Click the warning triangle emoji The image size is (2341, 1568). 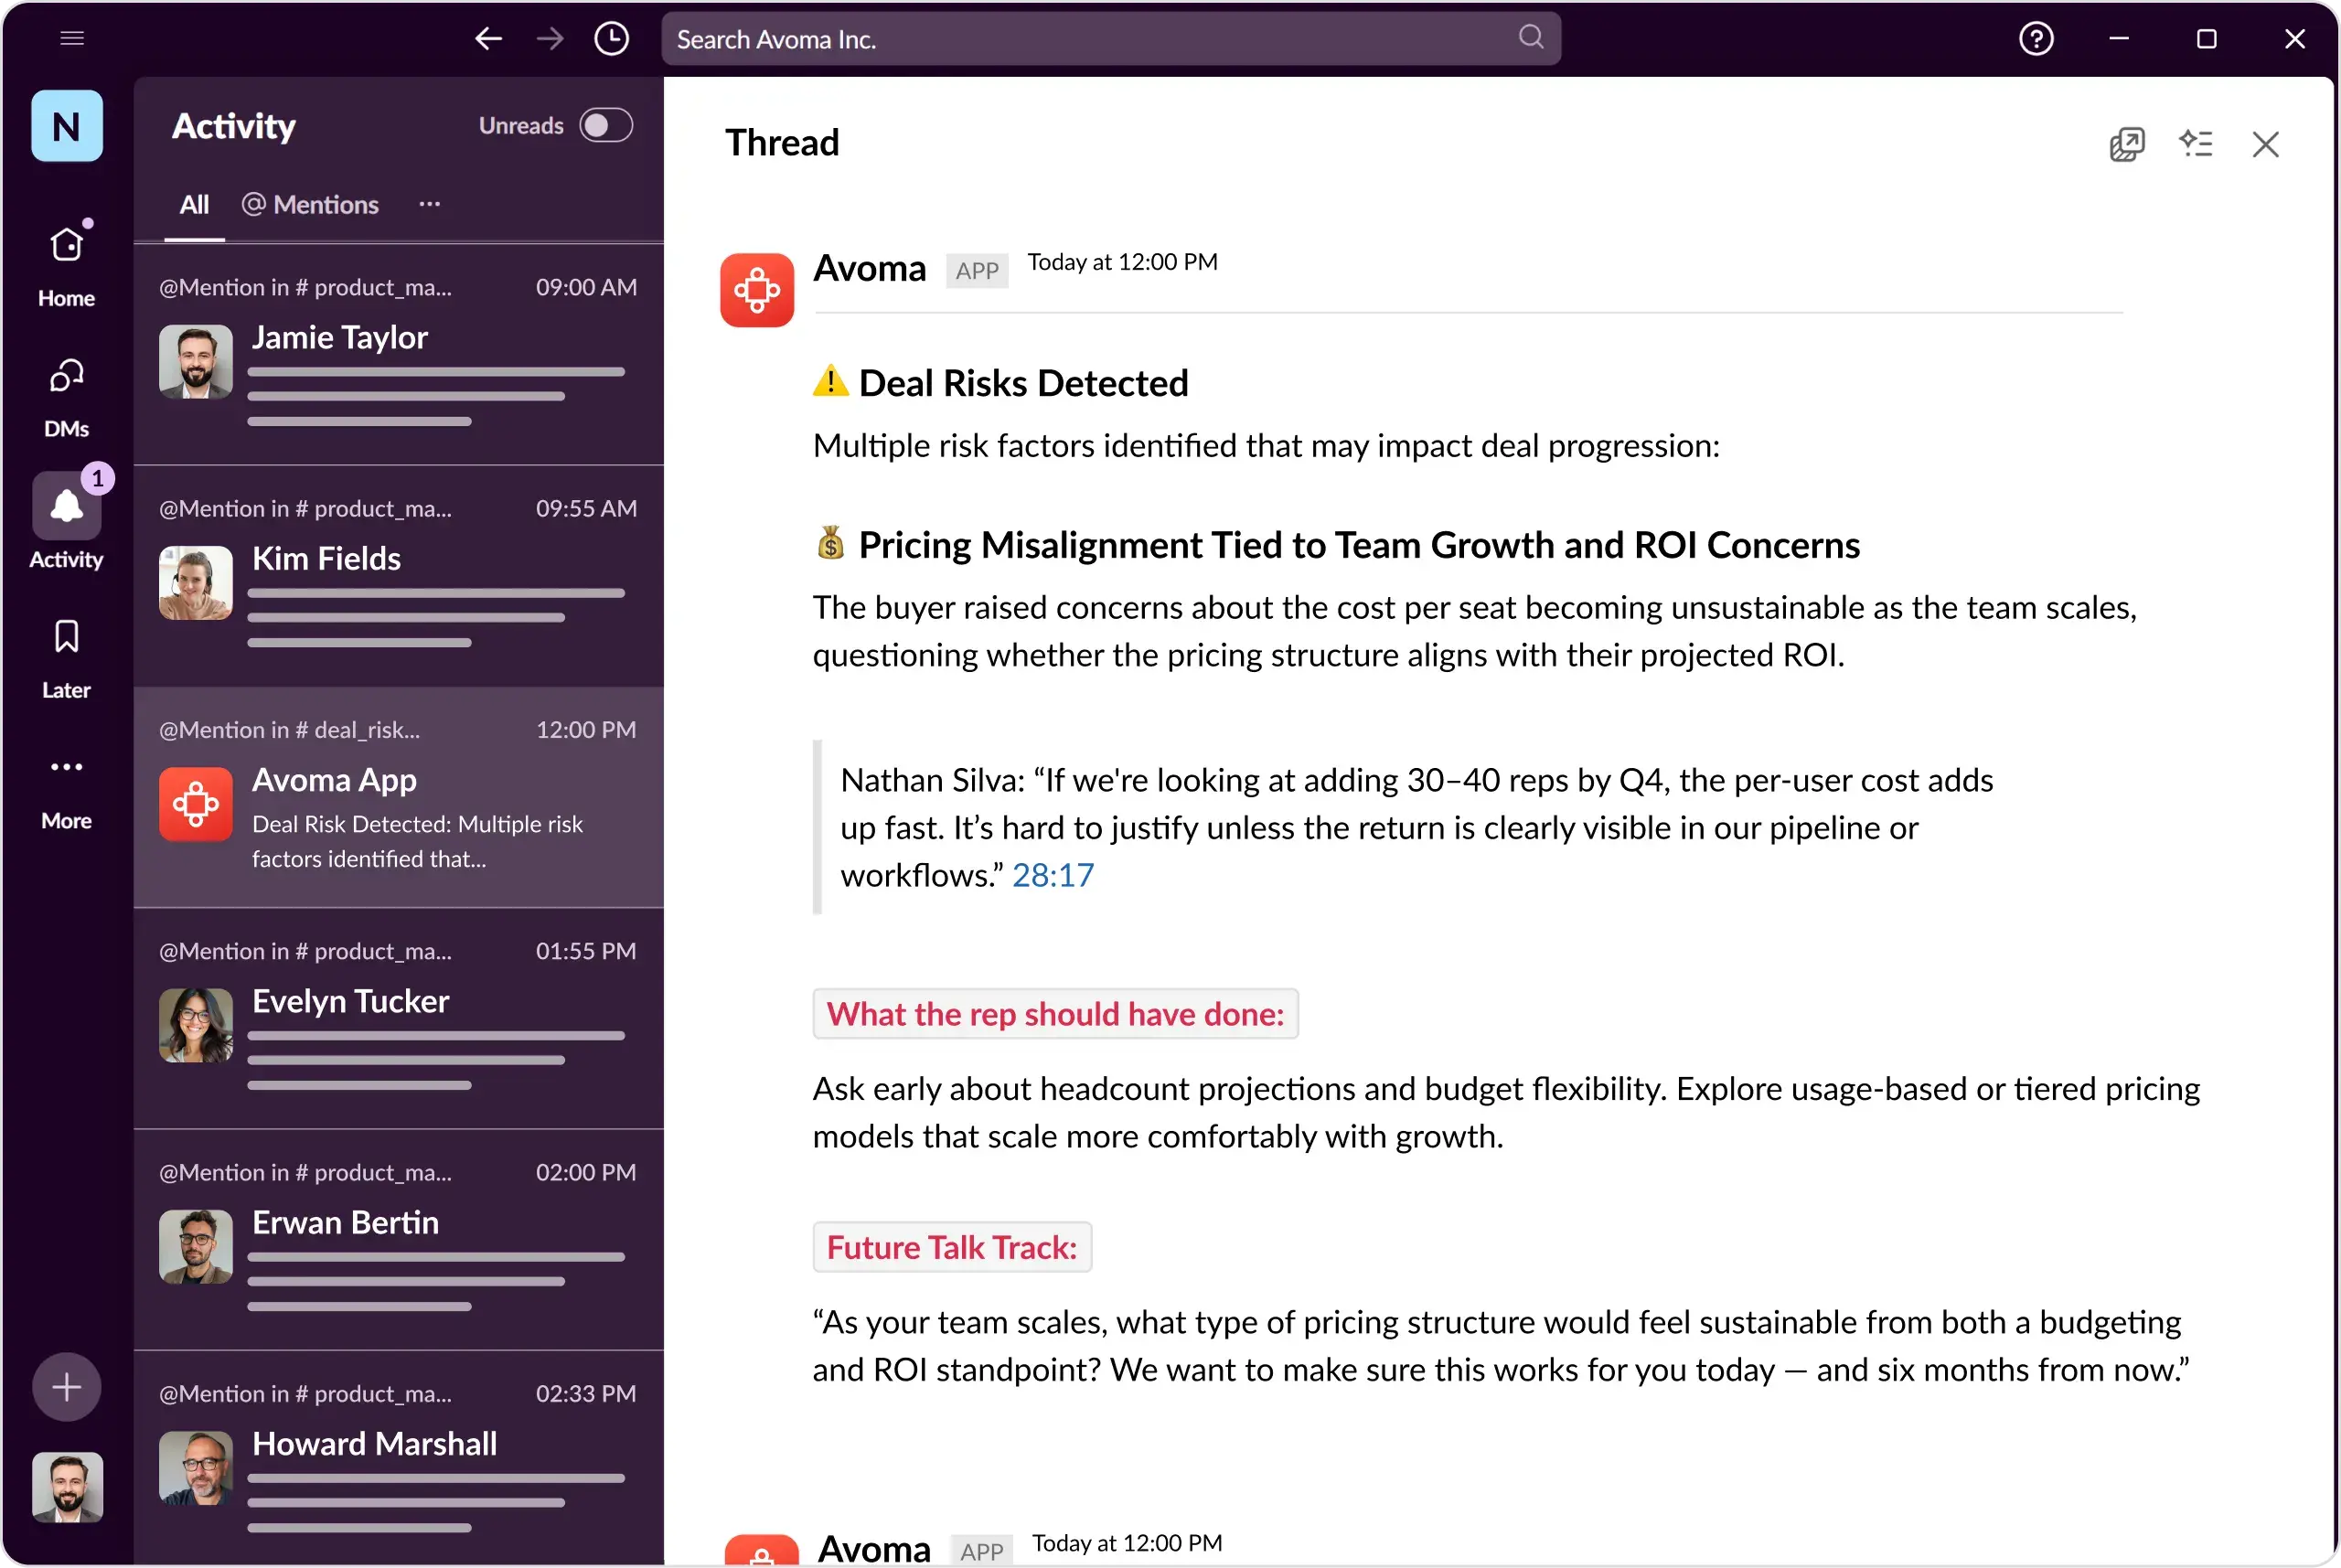[830, 381]
